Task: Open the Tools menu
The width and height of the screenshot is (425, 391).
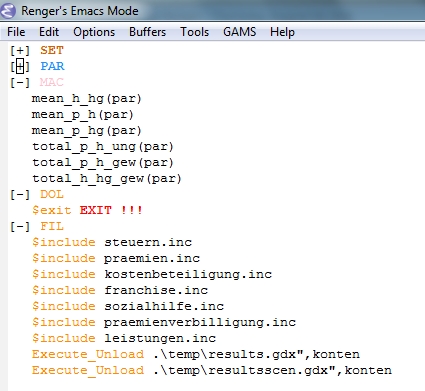Action: pyautogui.click(x=195, y=32)
